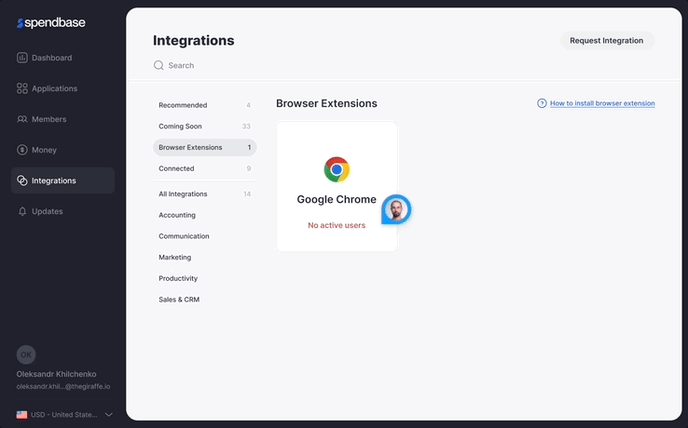Click the Applications grid icon
This screenshot has height=428, width=688.
coord(22,89)
